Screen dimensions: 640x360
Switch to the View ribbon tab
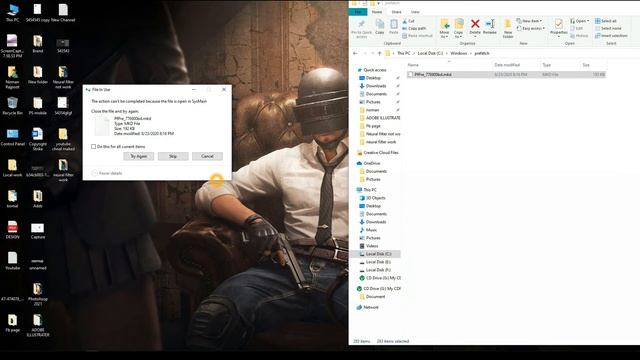tap(415, 12)
